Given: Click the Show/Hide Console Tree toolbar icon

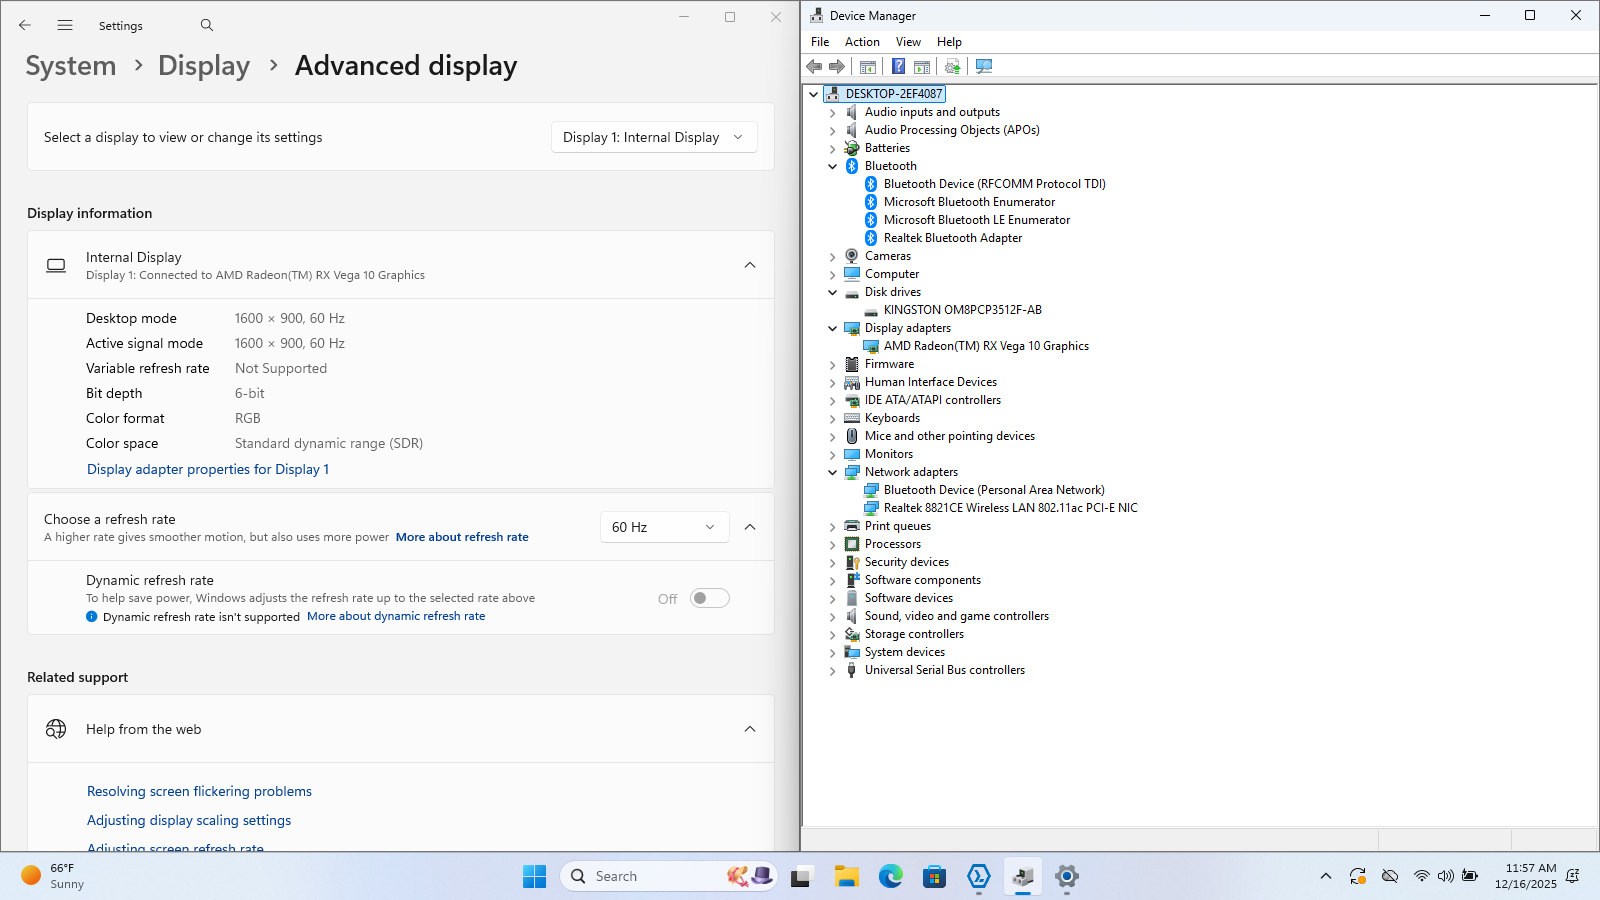Looking at the screenshot, I should coord(868,66).
